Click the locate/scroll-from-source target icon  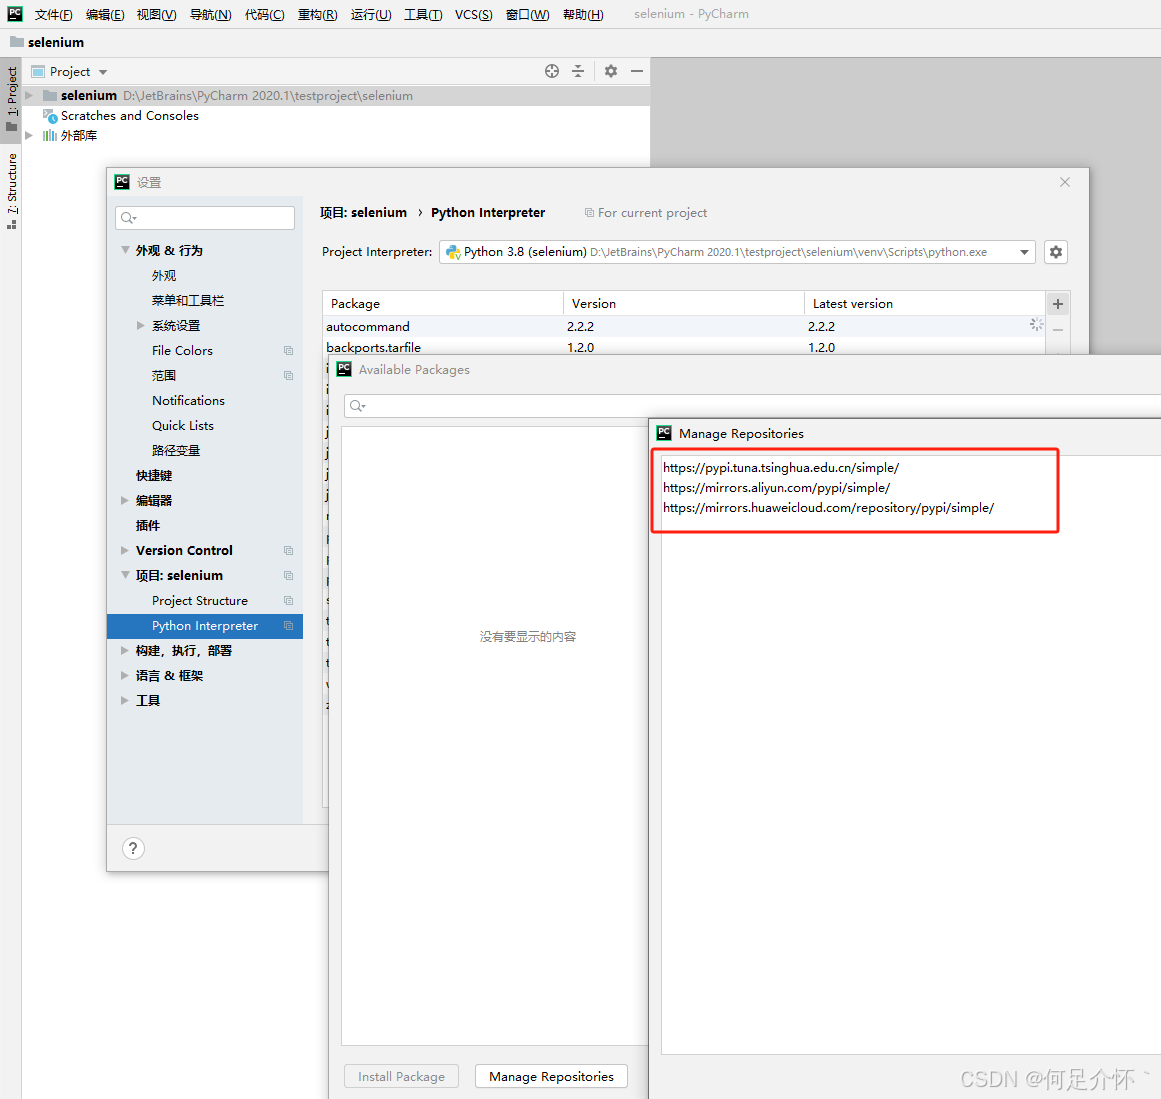[x=552, y=71]
